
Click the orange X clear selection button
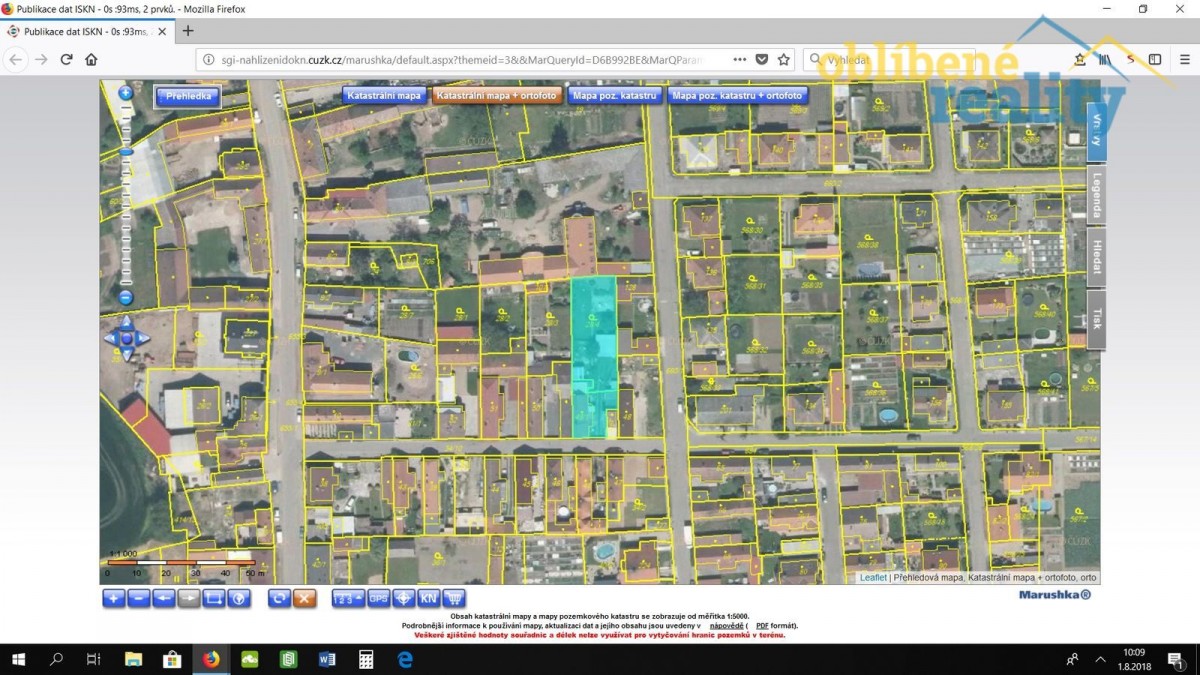point(305,598)
